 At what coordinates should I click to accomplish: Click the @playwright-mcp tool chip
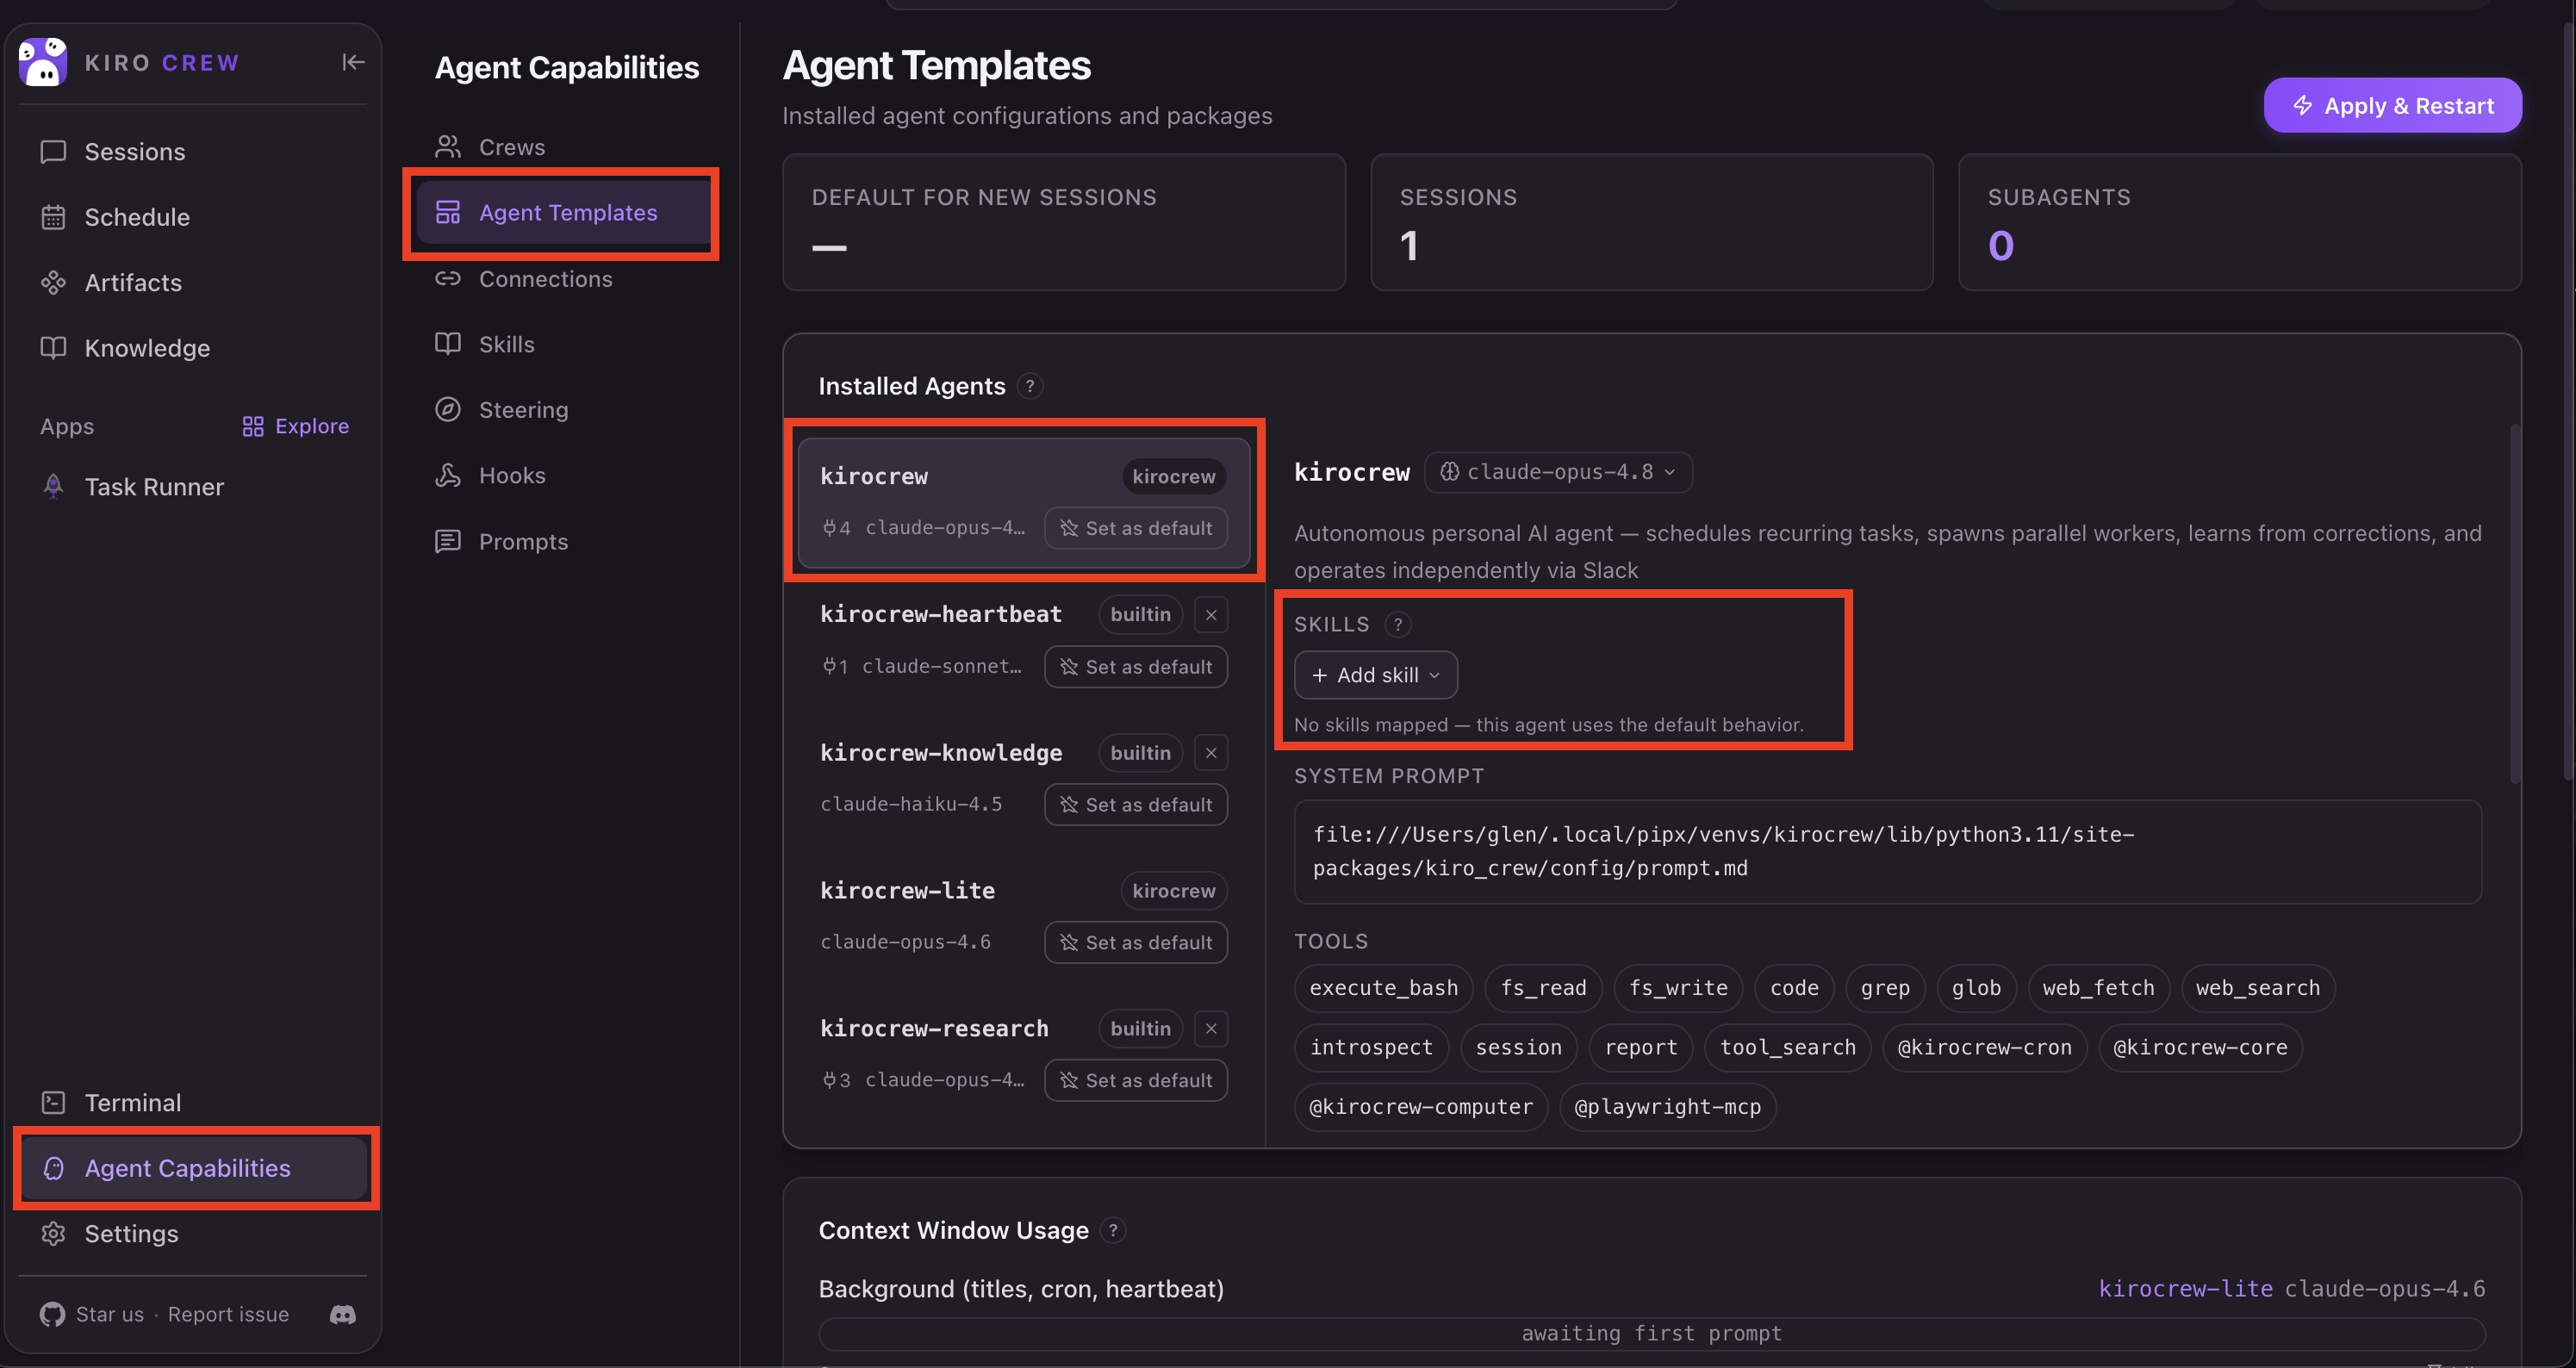point(1668,1107)
